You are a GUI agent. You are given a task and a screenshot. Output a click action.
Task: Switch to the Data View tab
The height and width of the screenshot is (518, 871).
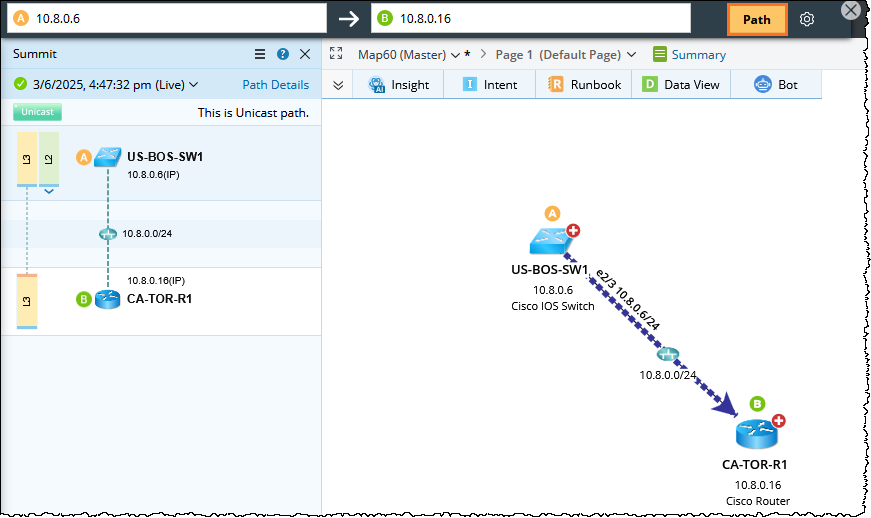pos(681,85)
